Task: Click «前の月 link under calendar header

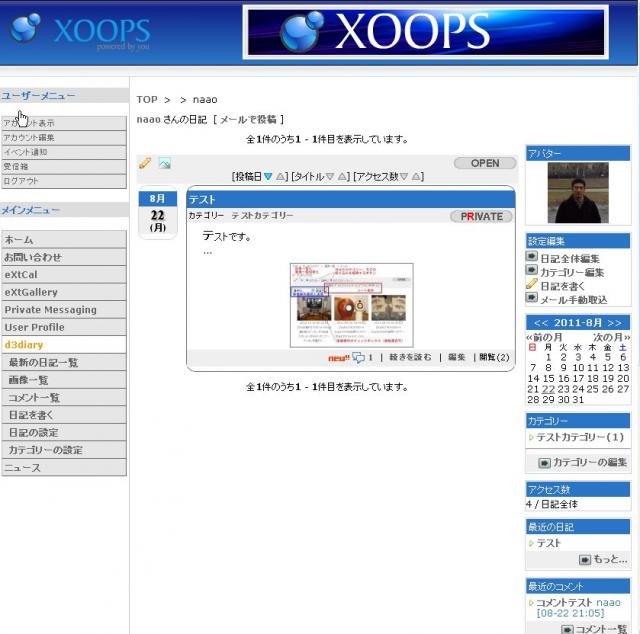Action: pyautogui.click(x=544, y=338)
